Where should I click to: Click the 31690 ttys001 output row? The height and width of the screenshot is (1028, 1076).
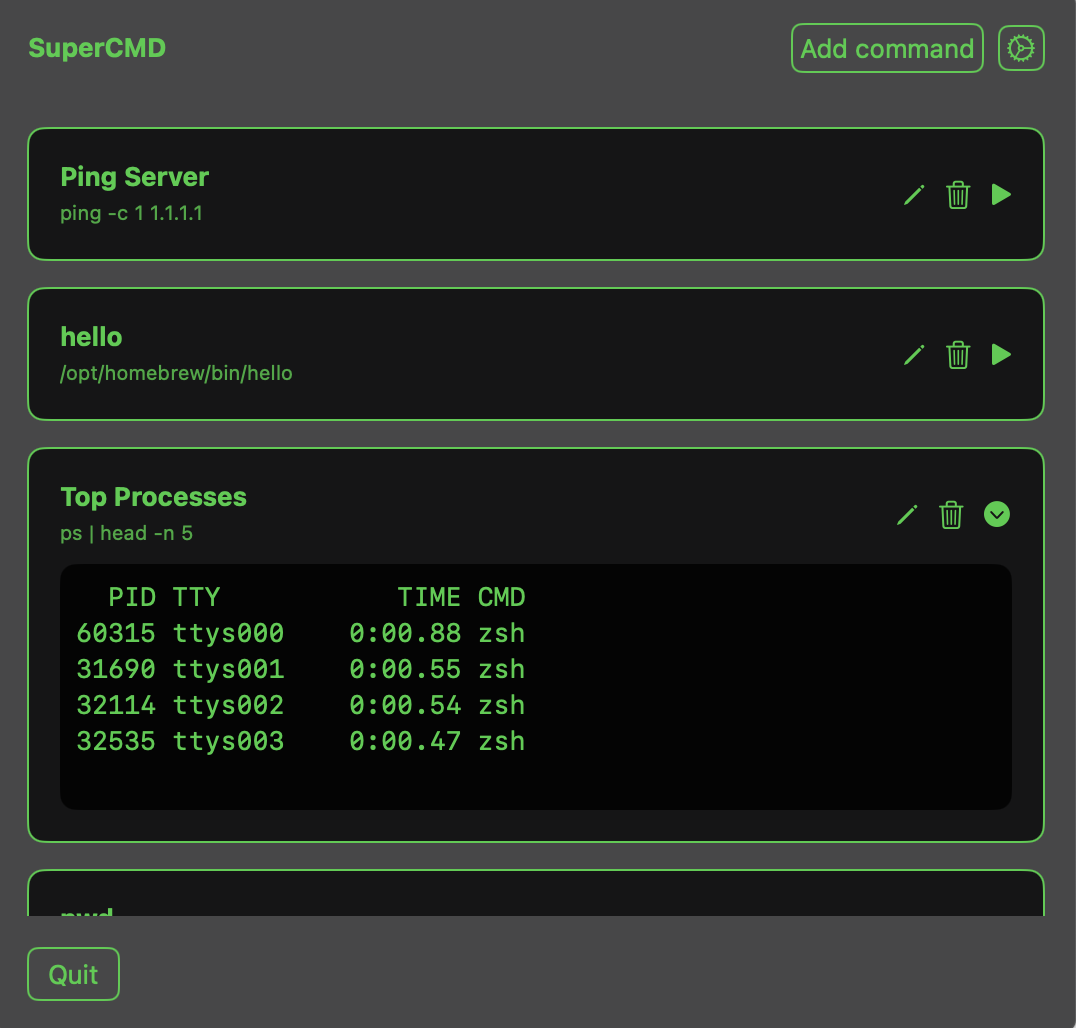(x=301, y=669)
